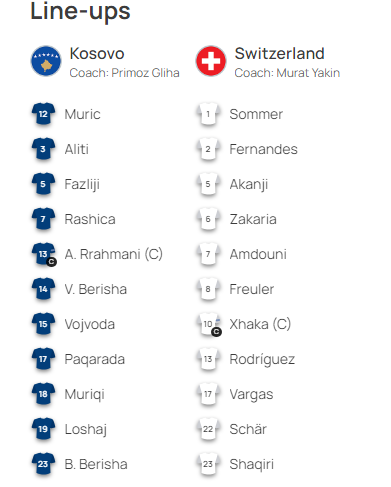Select number 7 jersey beside Rashica
This screenshot has height=487, width=391.
(43, 219)
